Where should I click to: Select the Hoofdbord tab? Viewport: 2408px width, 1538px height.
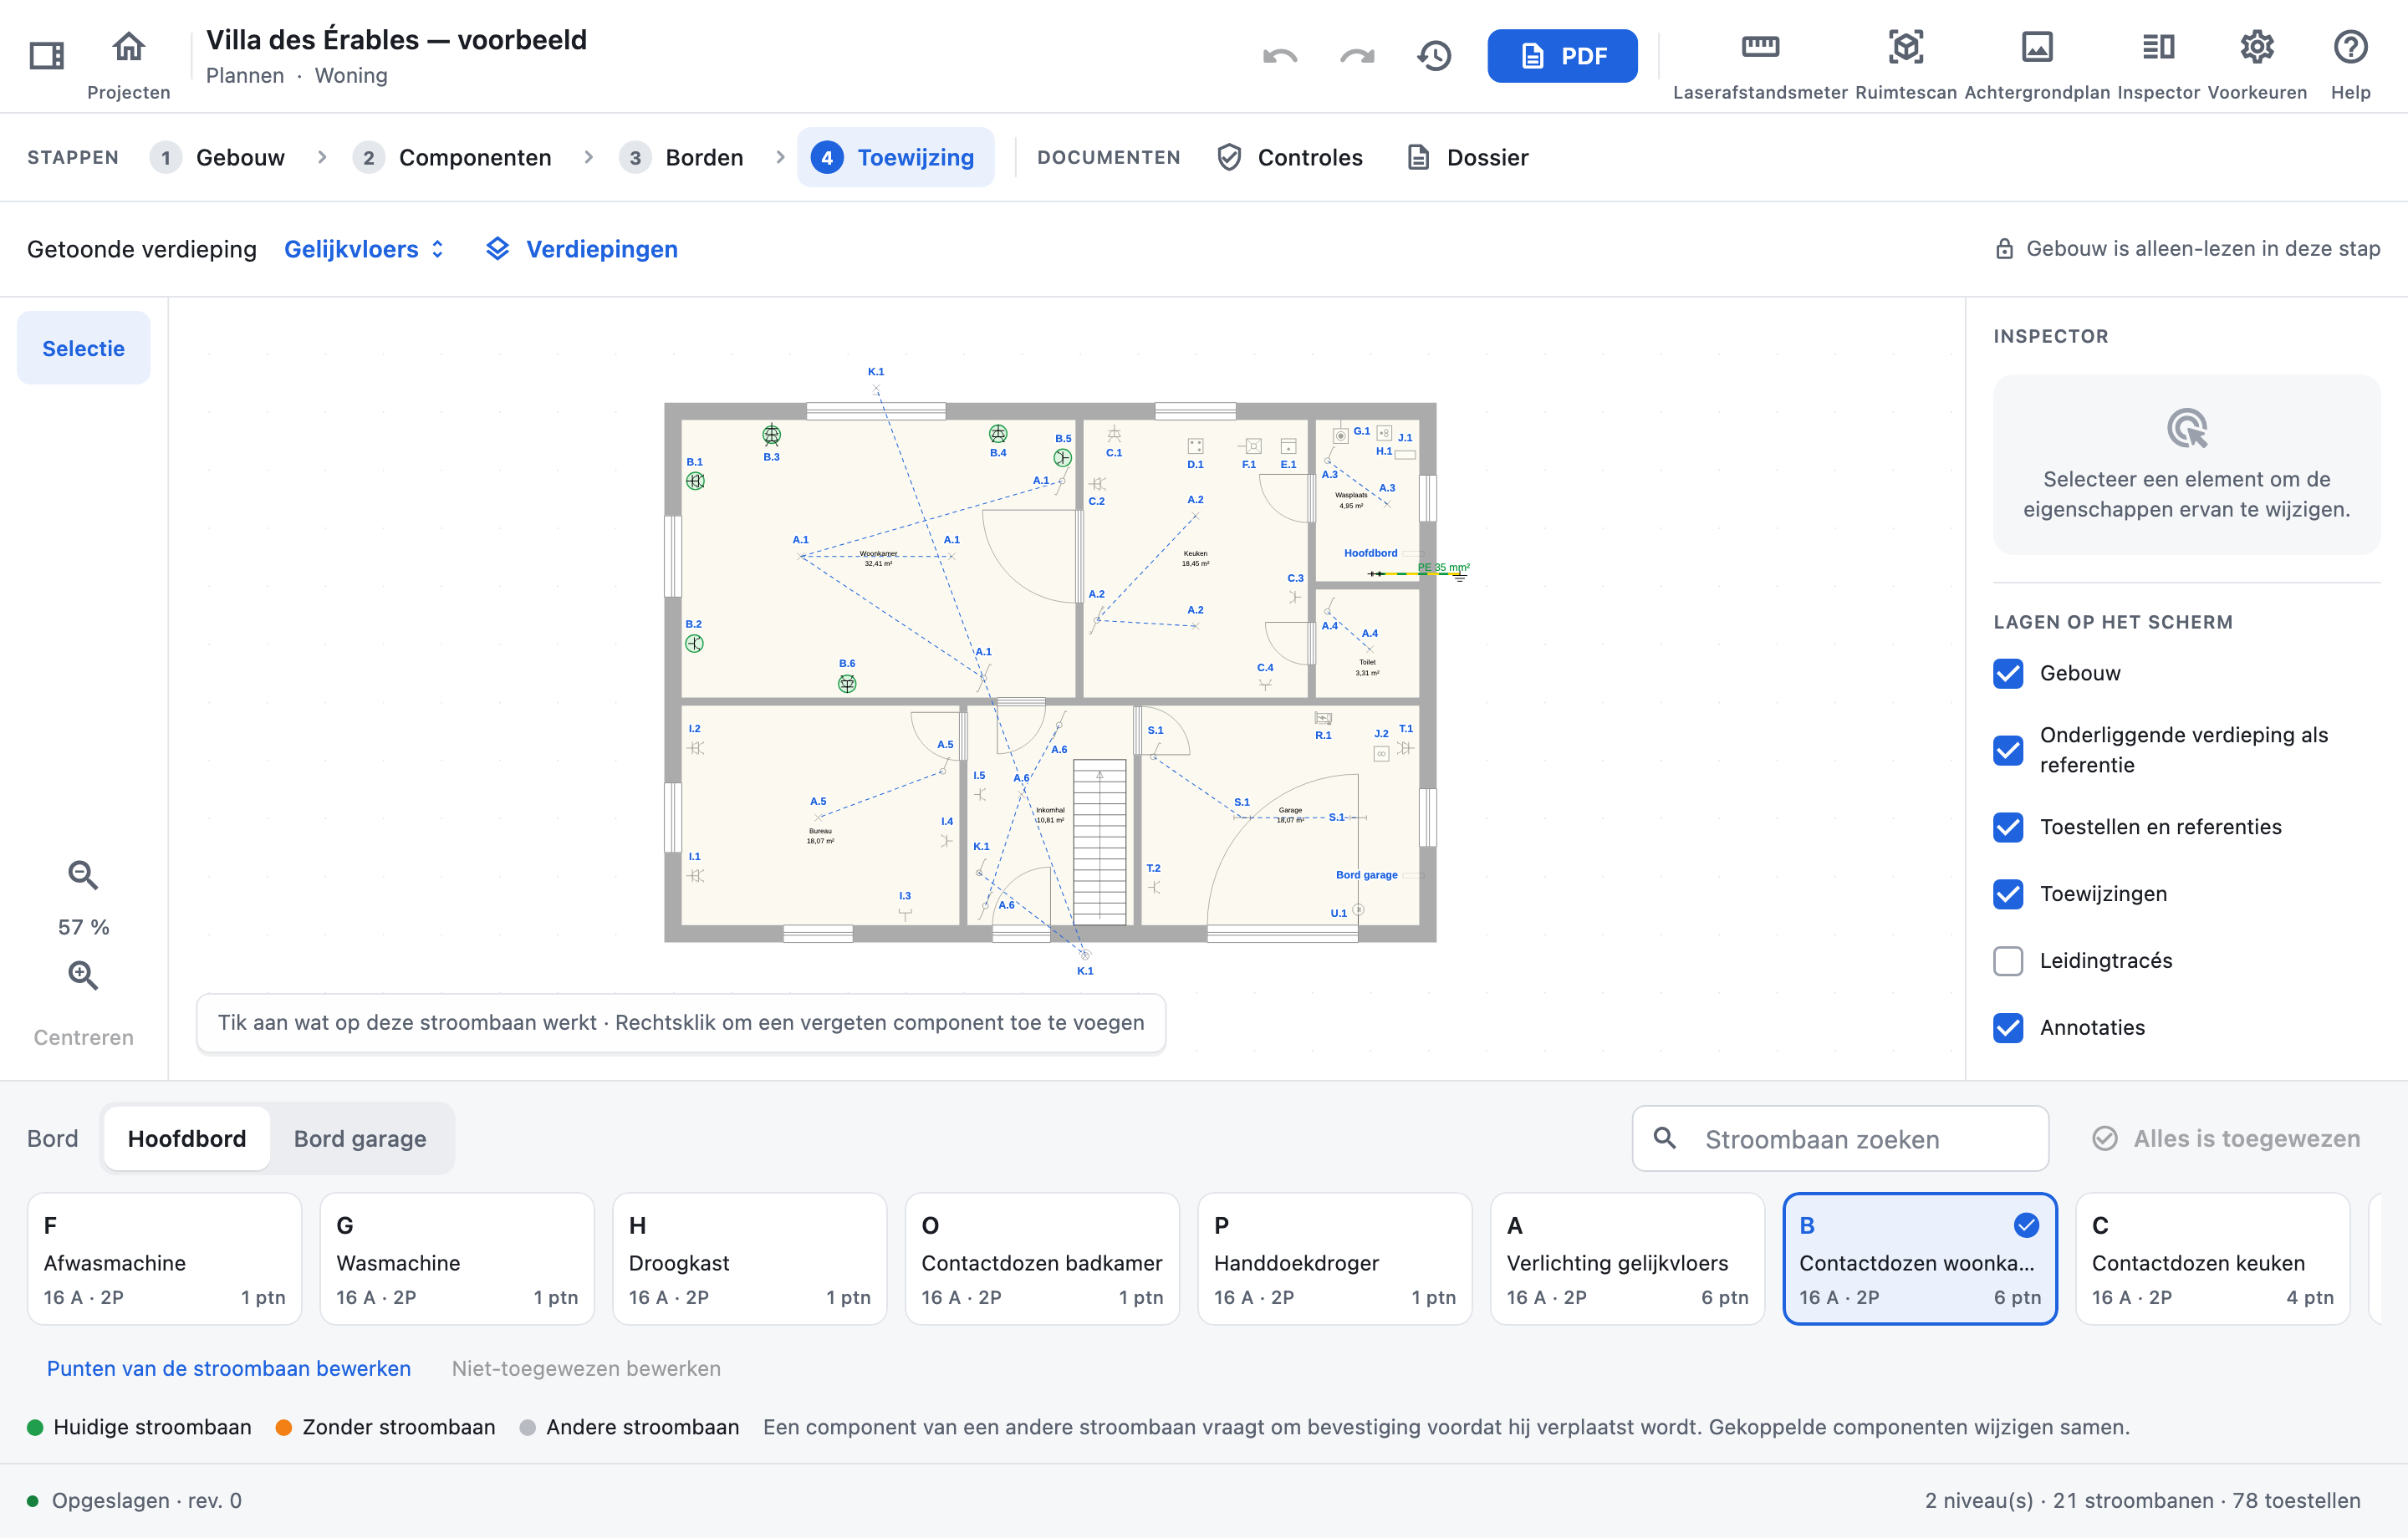click(x=187, y=1139)
